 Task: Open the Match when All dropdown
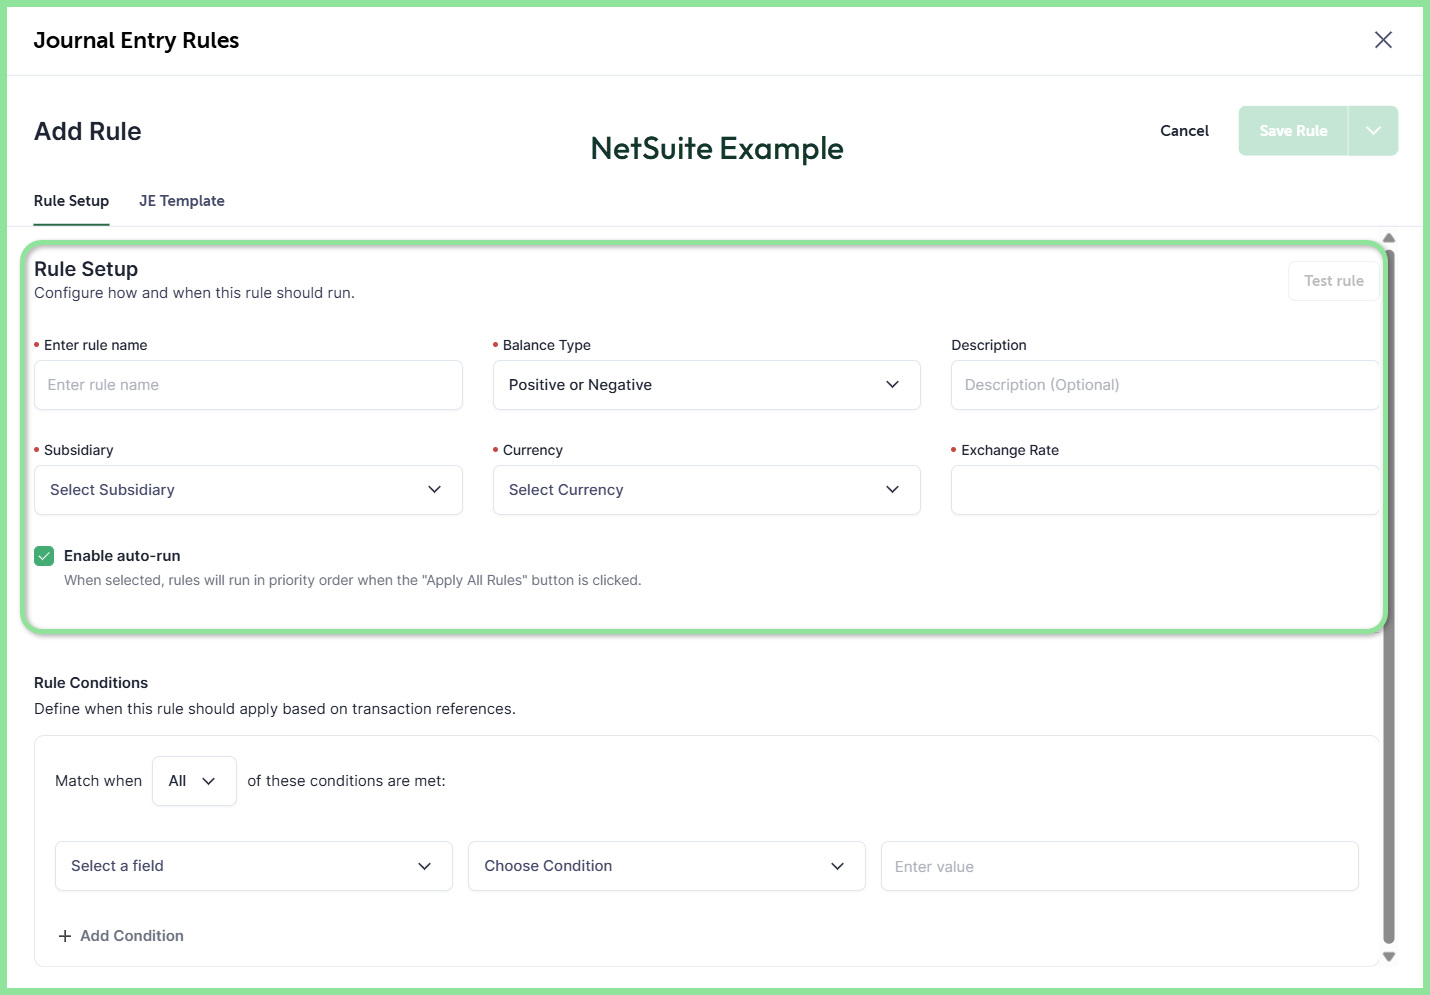(x=194, y=781)
